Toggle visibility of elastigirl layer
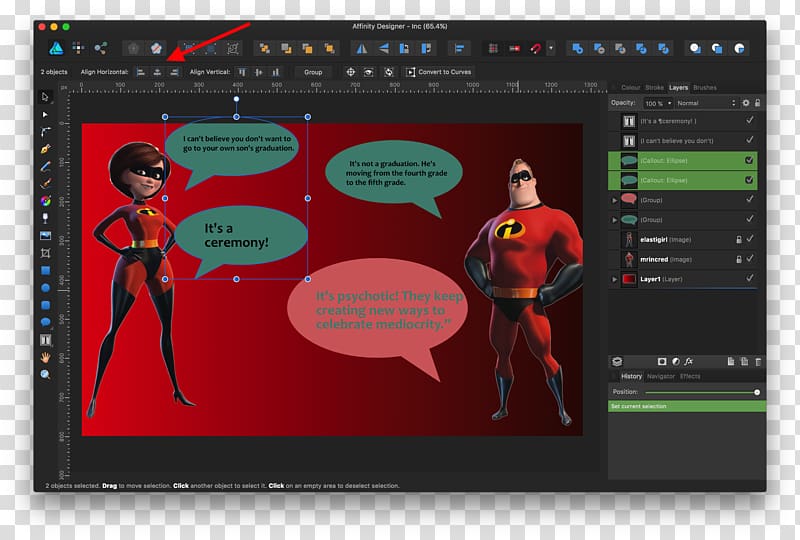Viewport: 800px width, 540px height. point(749,239)
